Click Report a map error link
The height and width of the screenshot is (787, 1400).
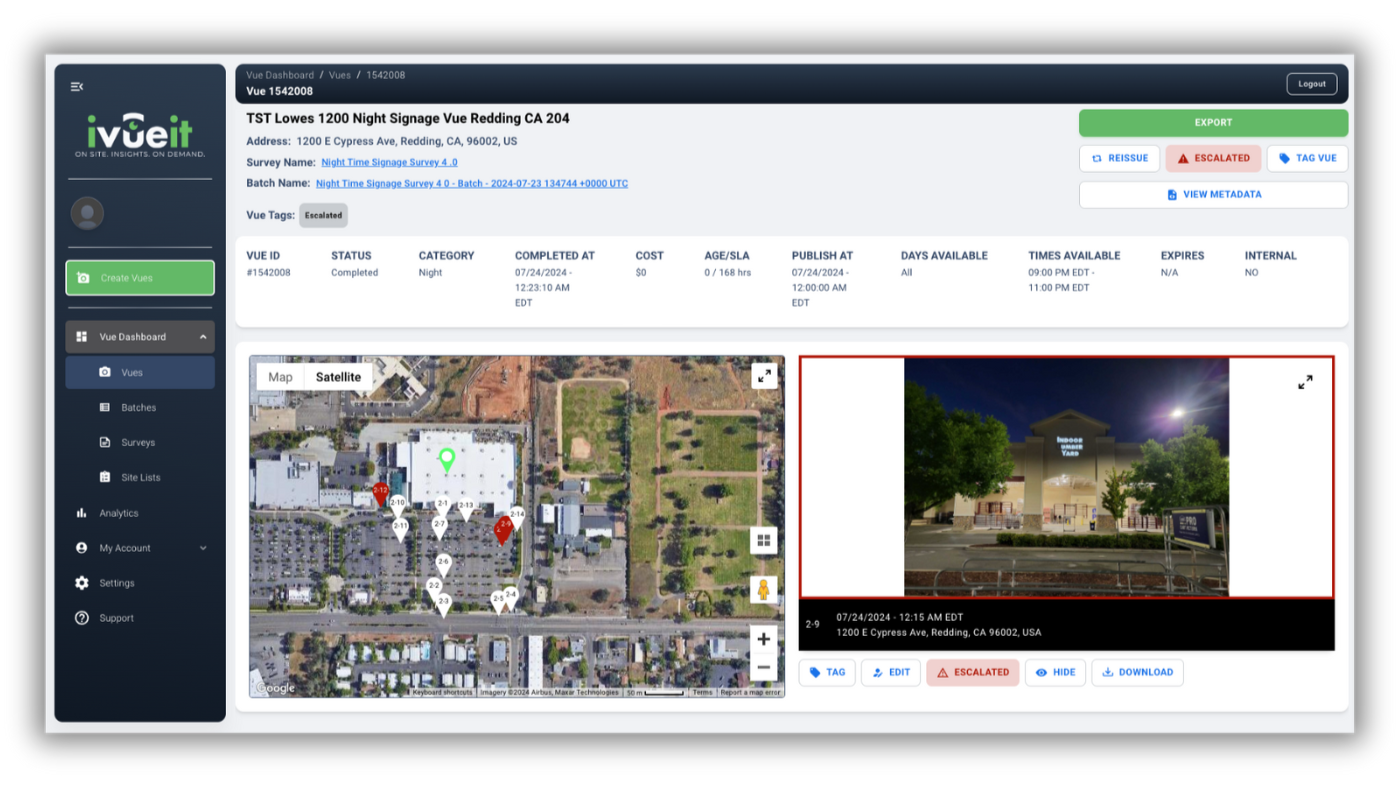point(750,692)
